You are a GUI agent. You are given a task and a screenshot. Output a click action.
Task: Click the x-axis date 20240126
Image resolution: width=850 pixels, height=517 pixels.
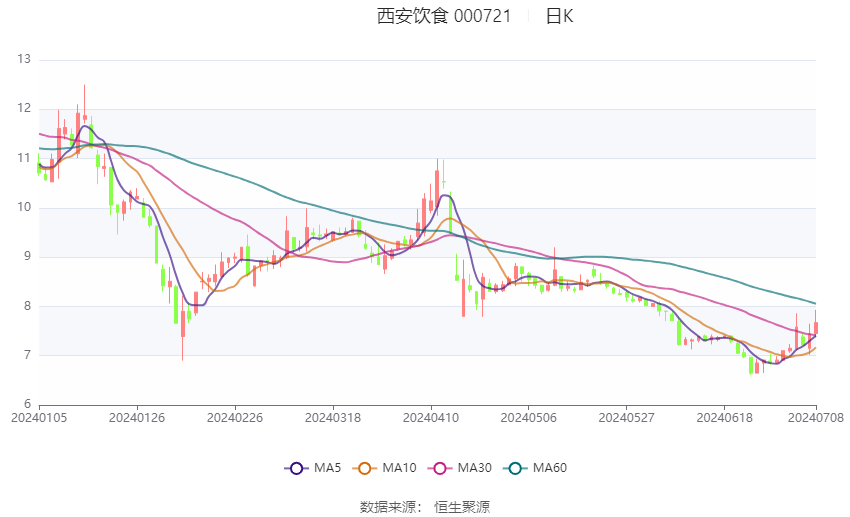click(x=137, y=418)
